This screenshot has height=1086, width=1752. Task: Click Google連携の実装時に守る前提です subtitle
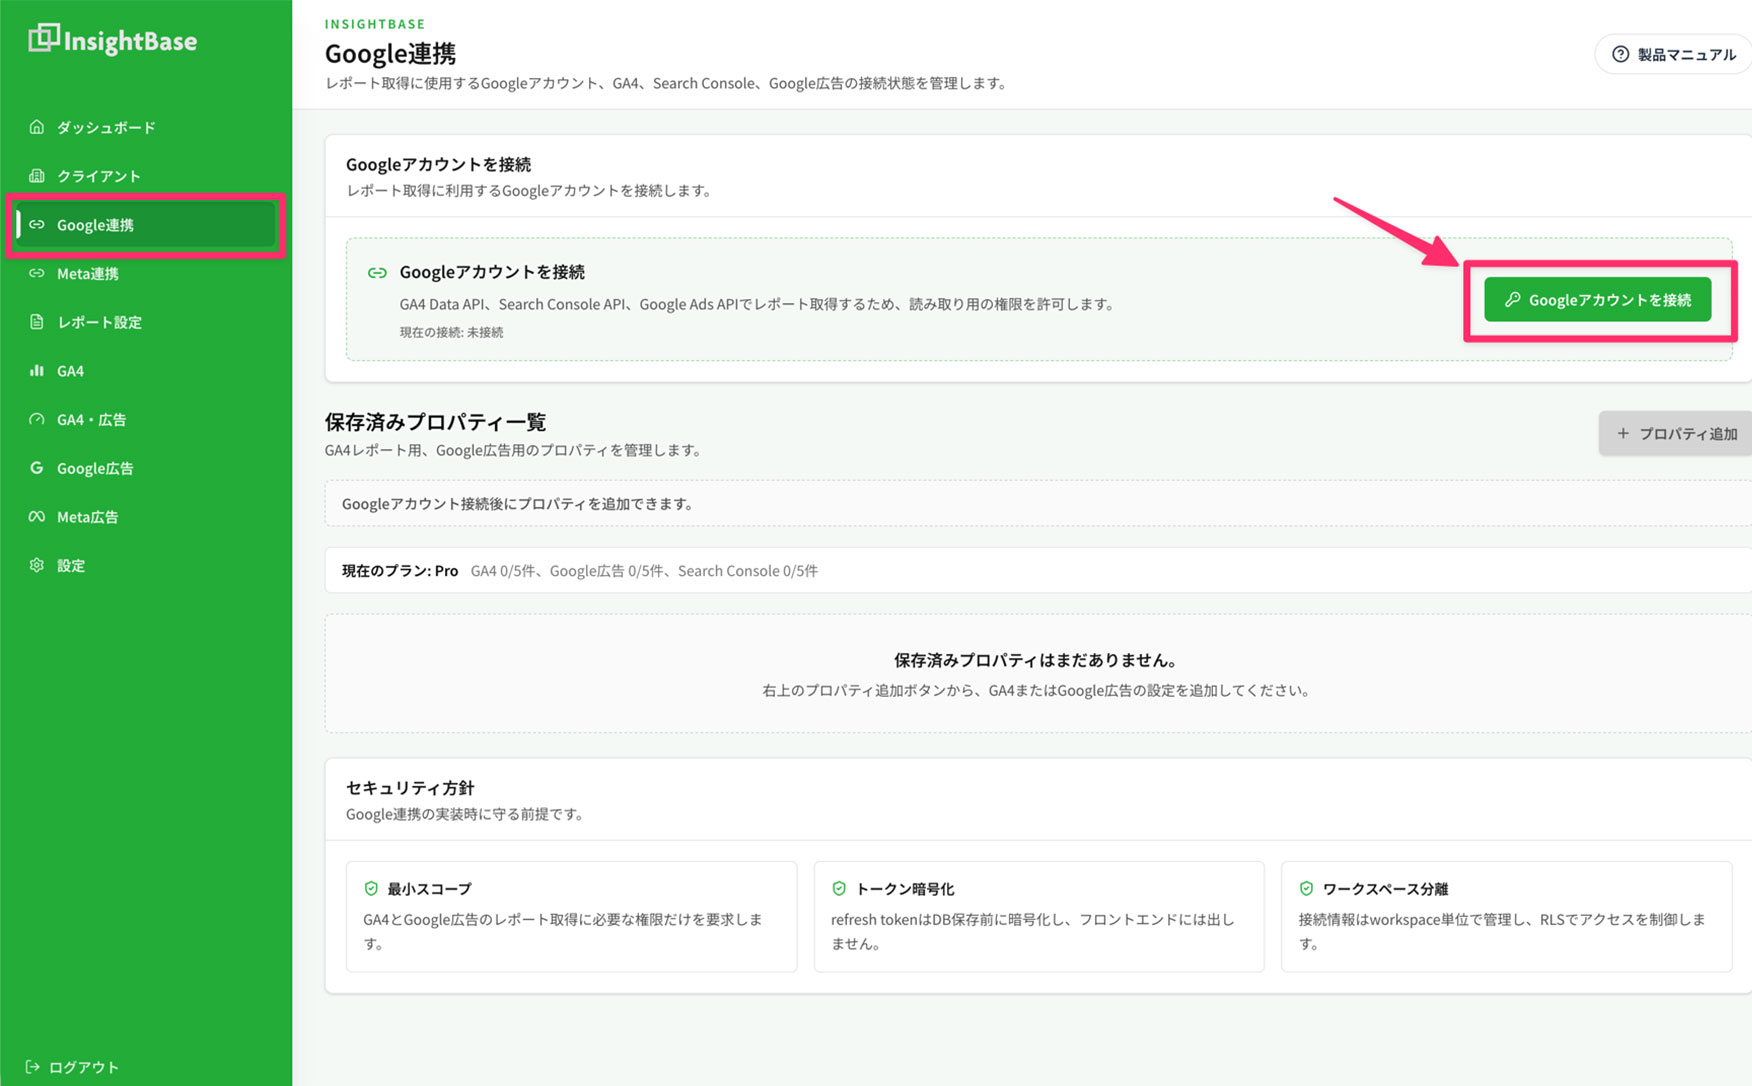(466, 814)
